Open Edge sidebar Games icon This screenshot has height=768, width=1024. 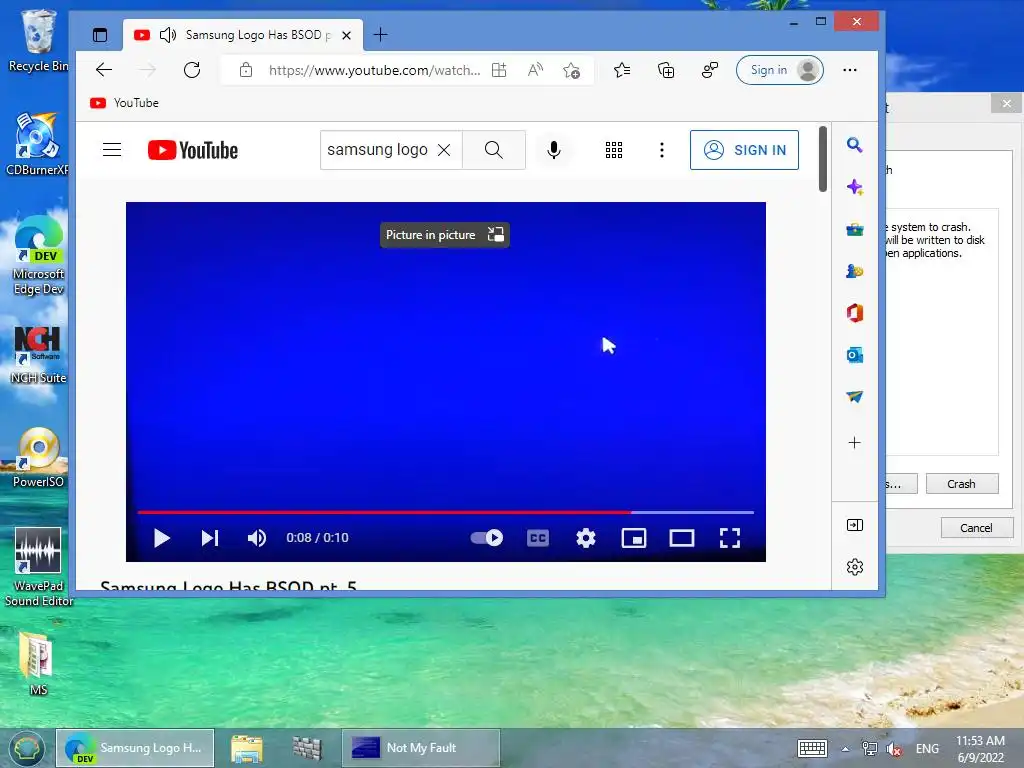coord(854,271)
